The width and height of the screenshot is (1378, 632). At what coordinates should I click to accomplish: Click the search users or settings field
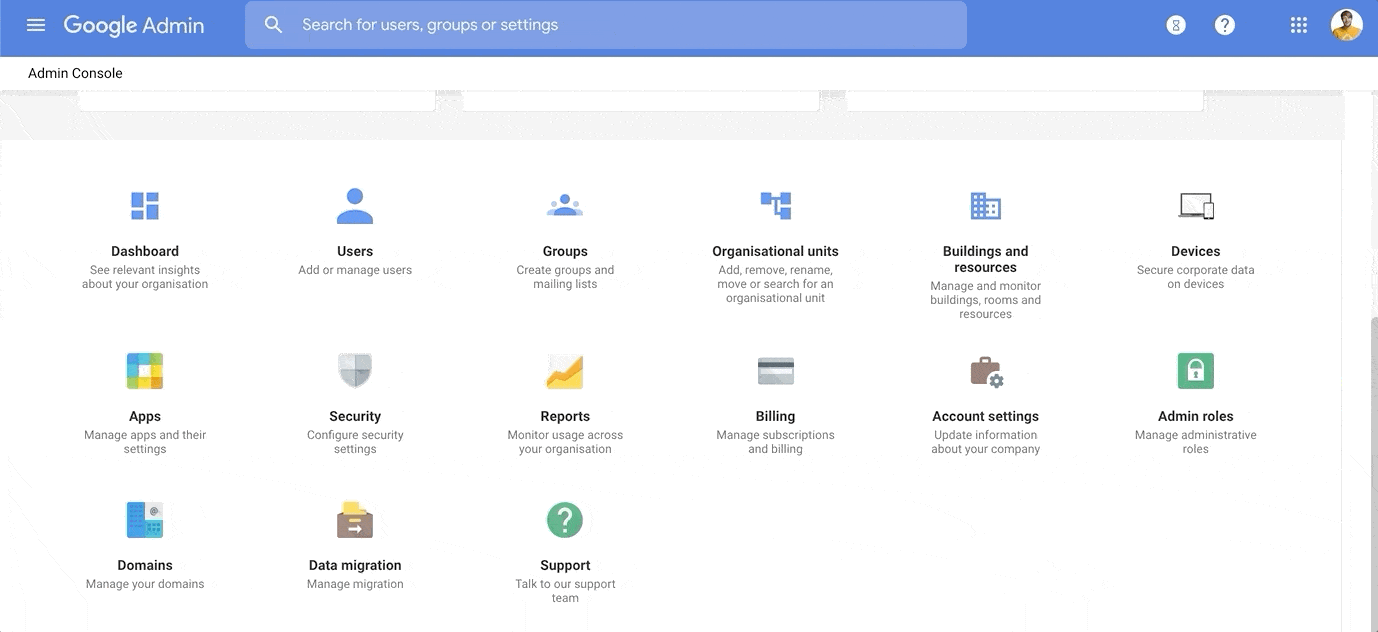605,25
